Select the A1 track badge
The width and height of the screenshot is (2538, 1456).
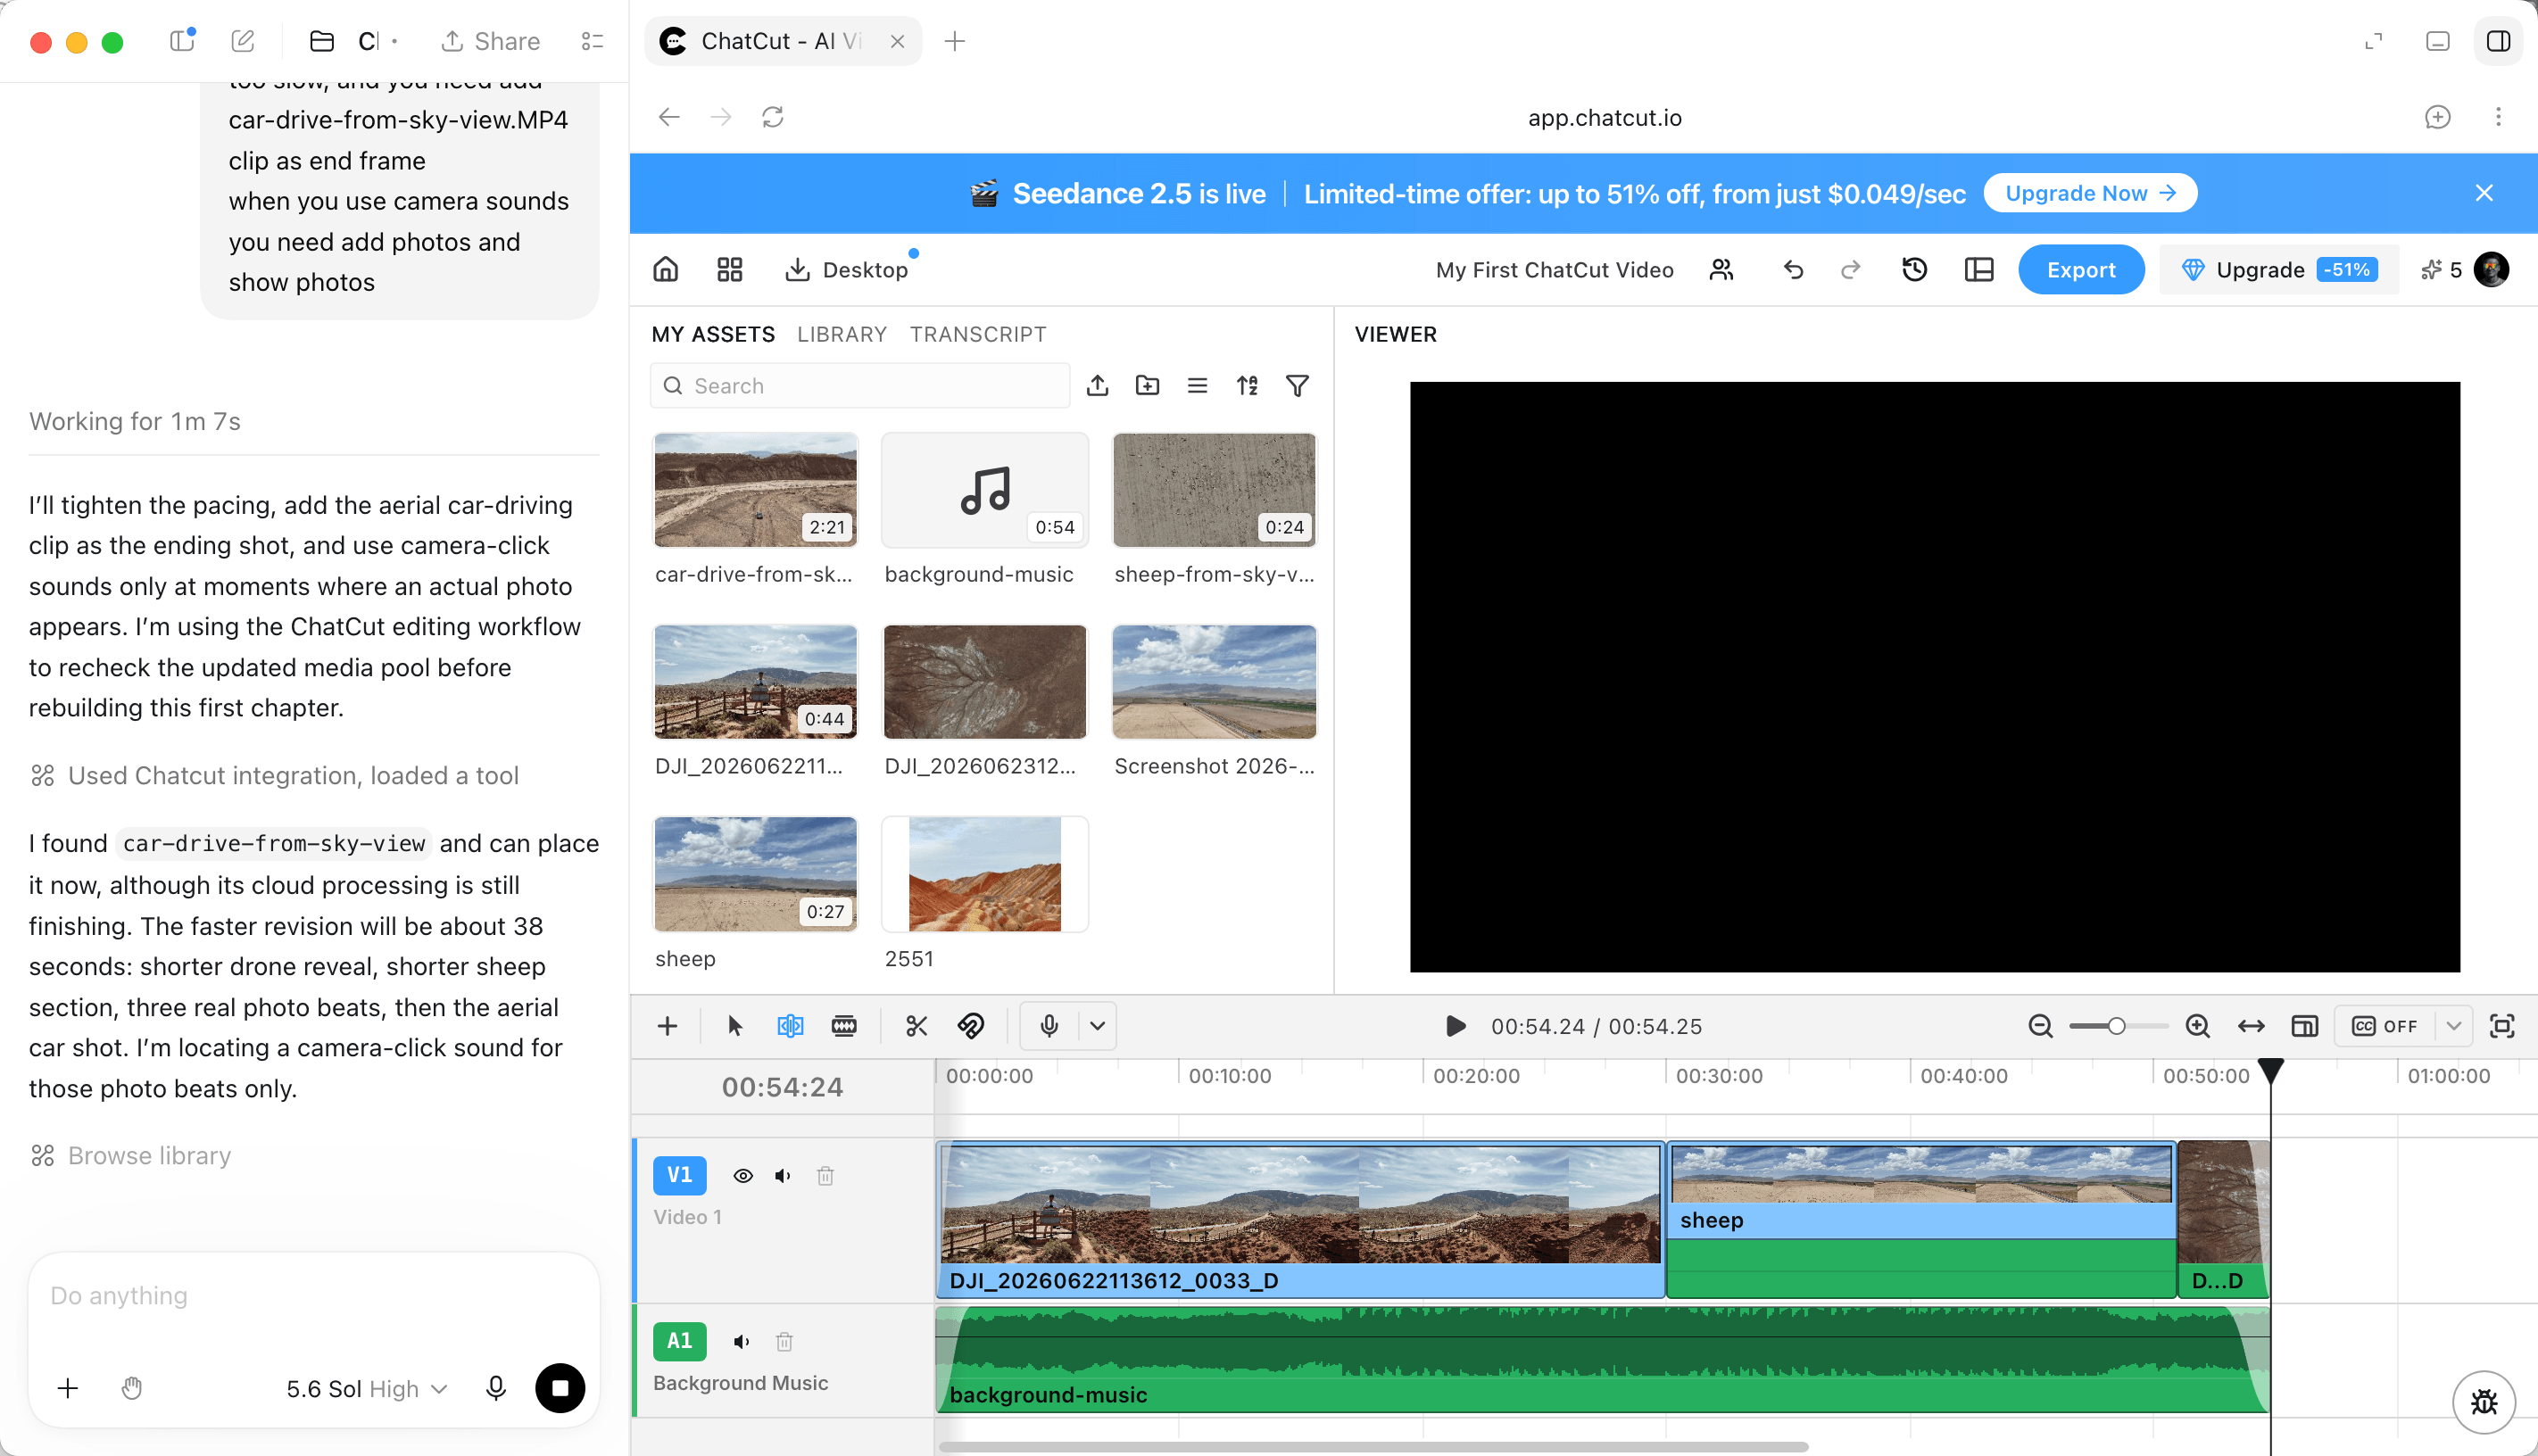680,1341
